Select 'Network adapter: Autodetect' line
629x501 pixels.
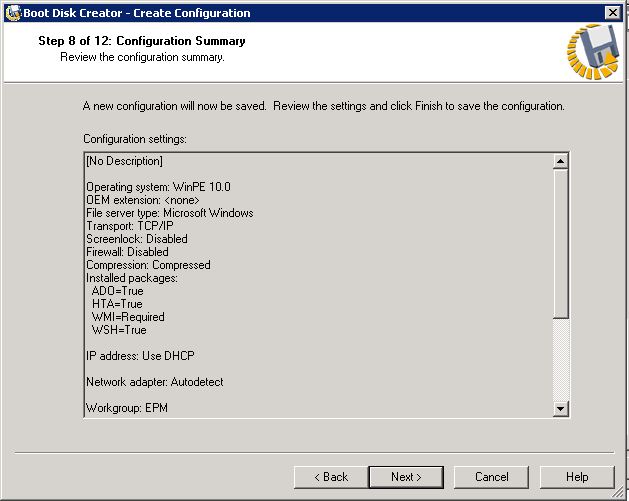(154, 382)
